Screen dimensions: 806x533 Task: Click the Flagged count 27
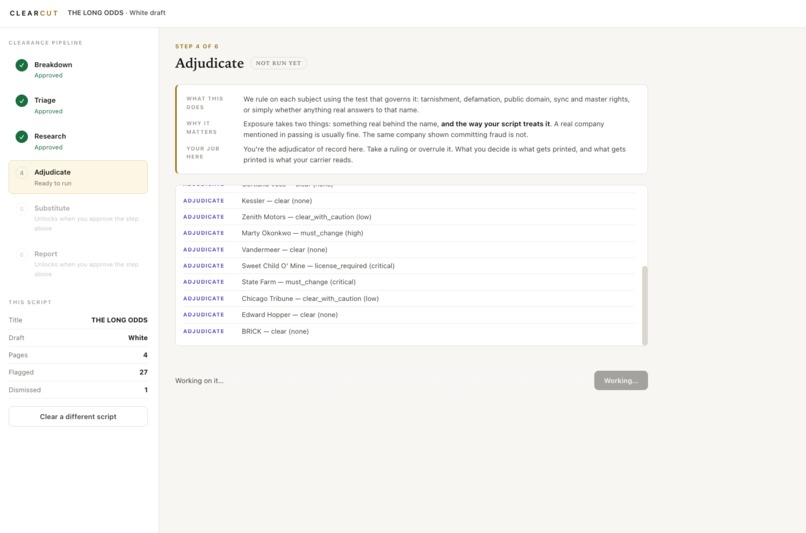click(x=143, y=372)
